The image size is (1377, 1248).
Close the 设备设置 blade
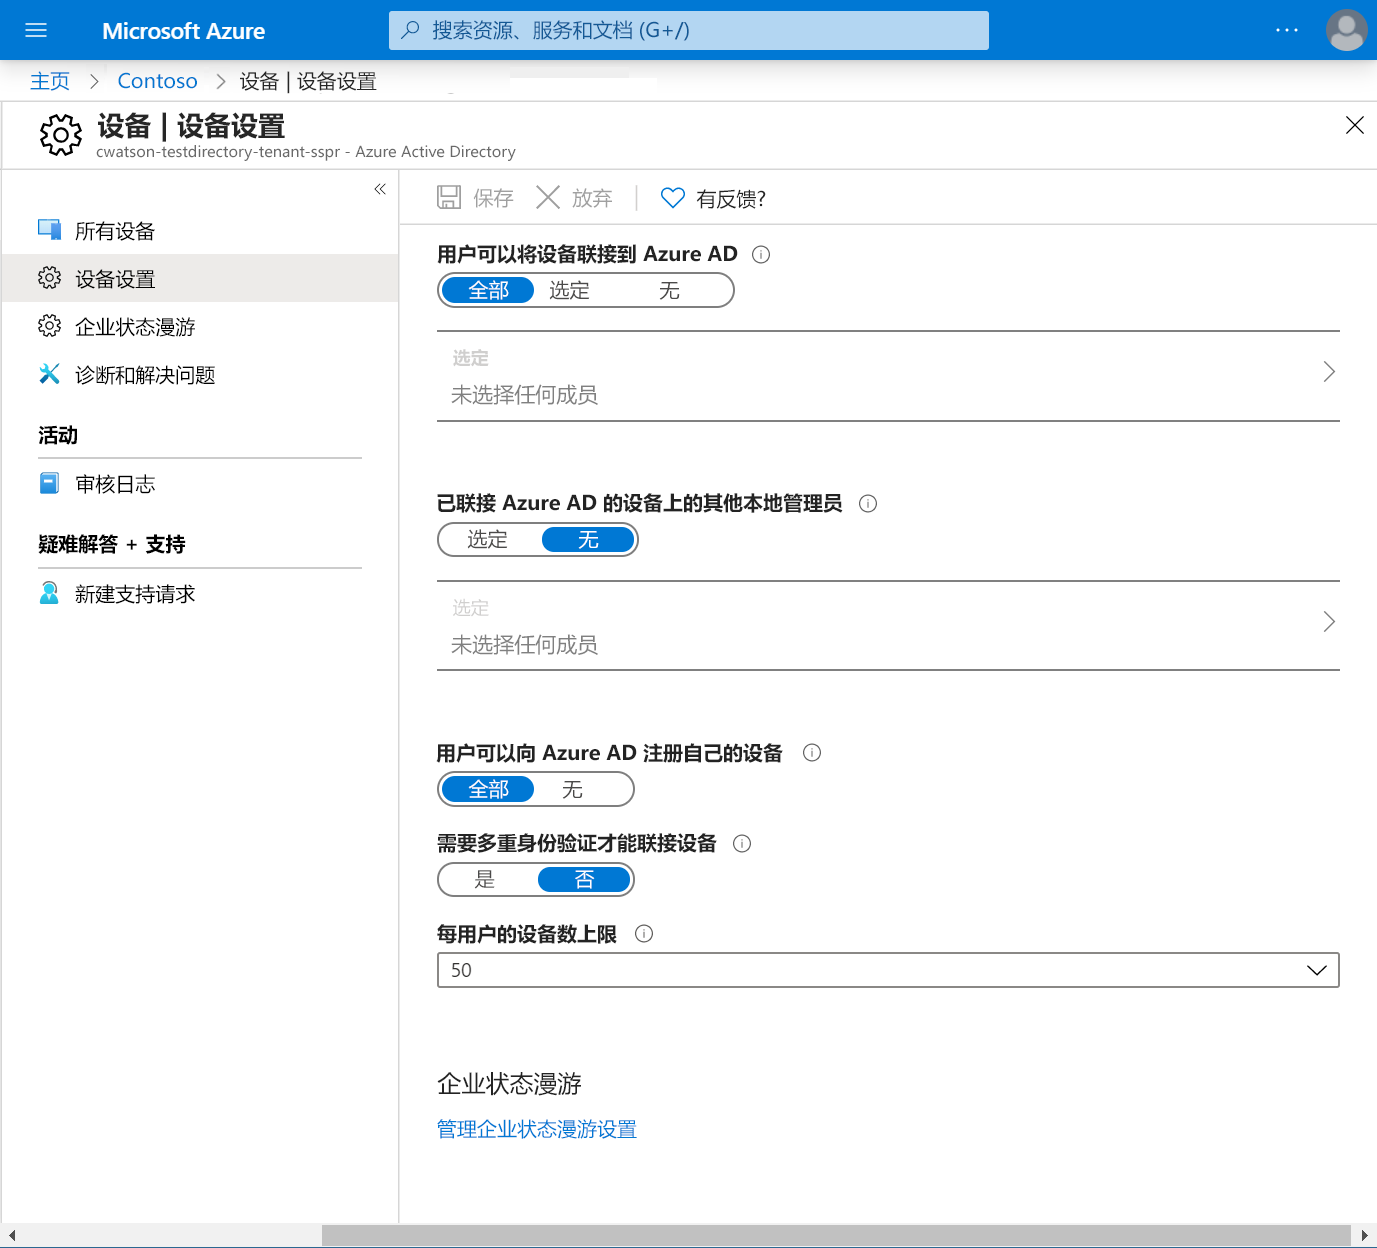1355,125
